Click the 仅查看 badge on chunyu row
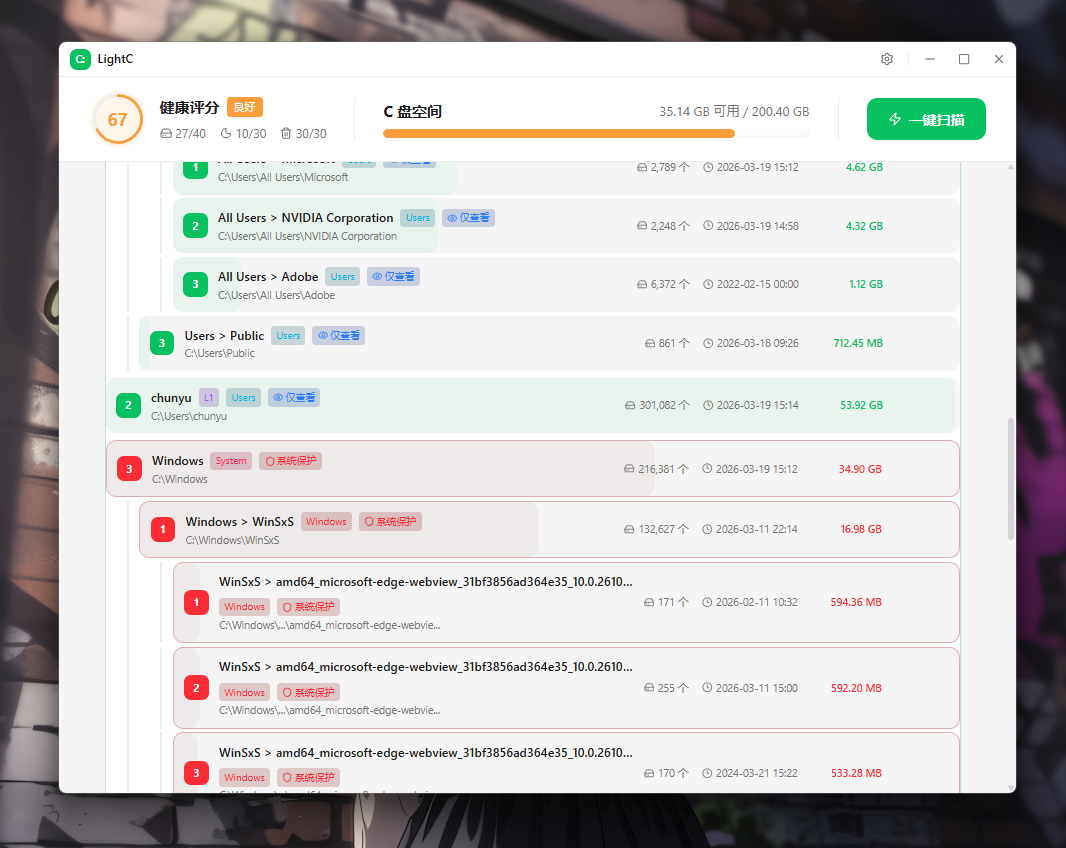 pos(294,397)
